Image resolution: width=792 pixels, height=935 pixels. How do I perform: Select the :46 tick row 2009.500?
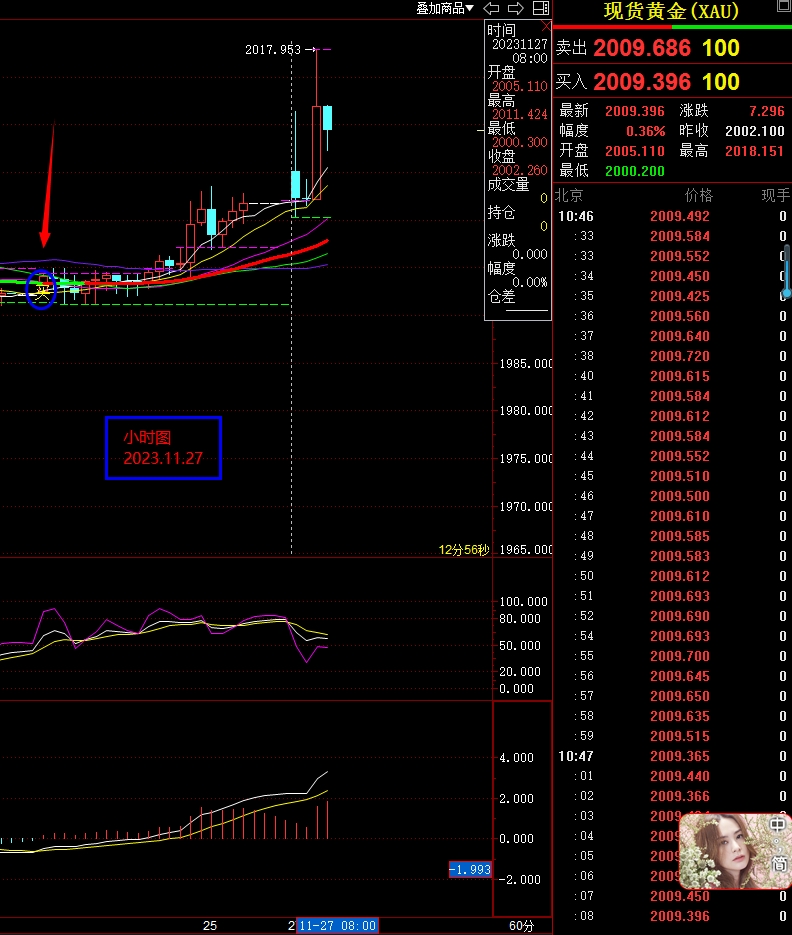point(672,496)
